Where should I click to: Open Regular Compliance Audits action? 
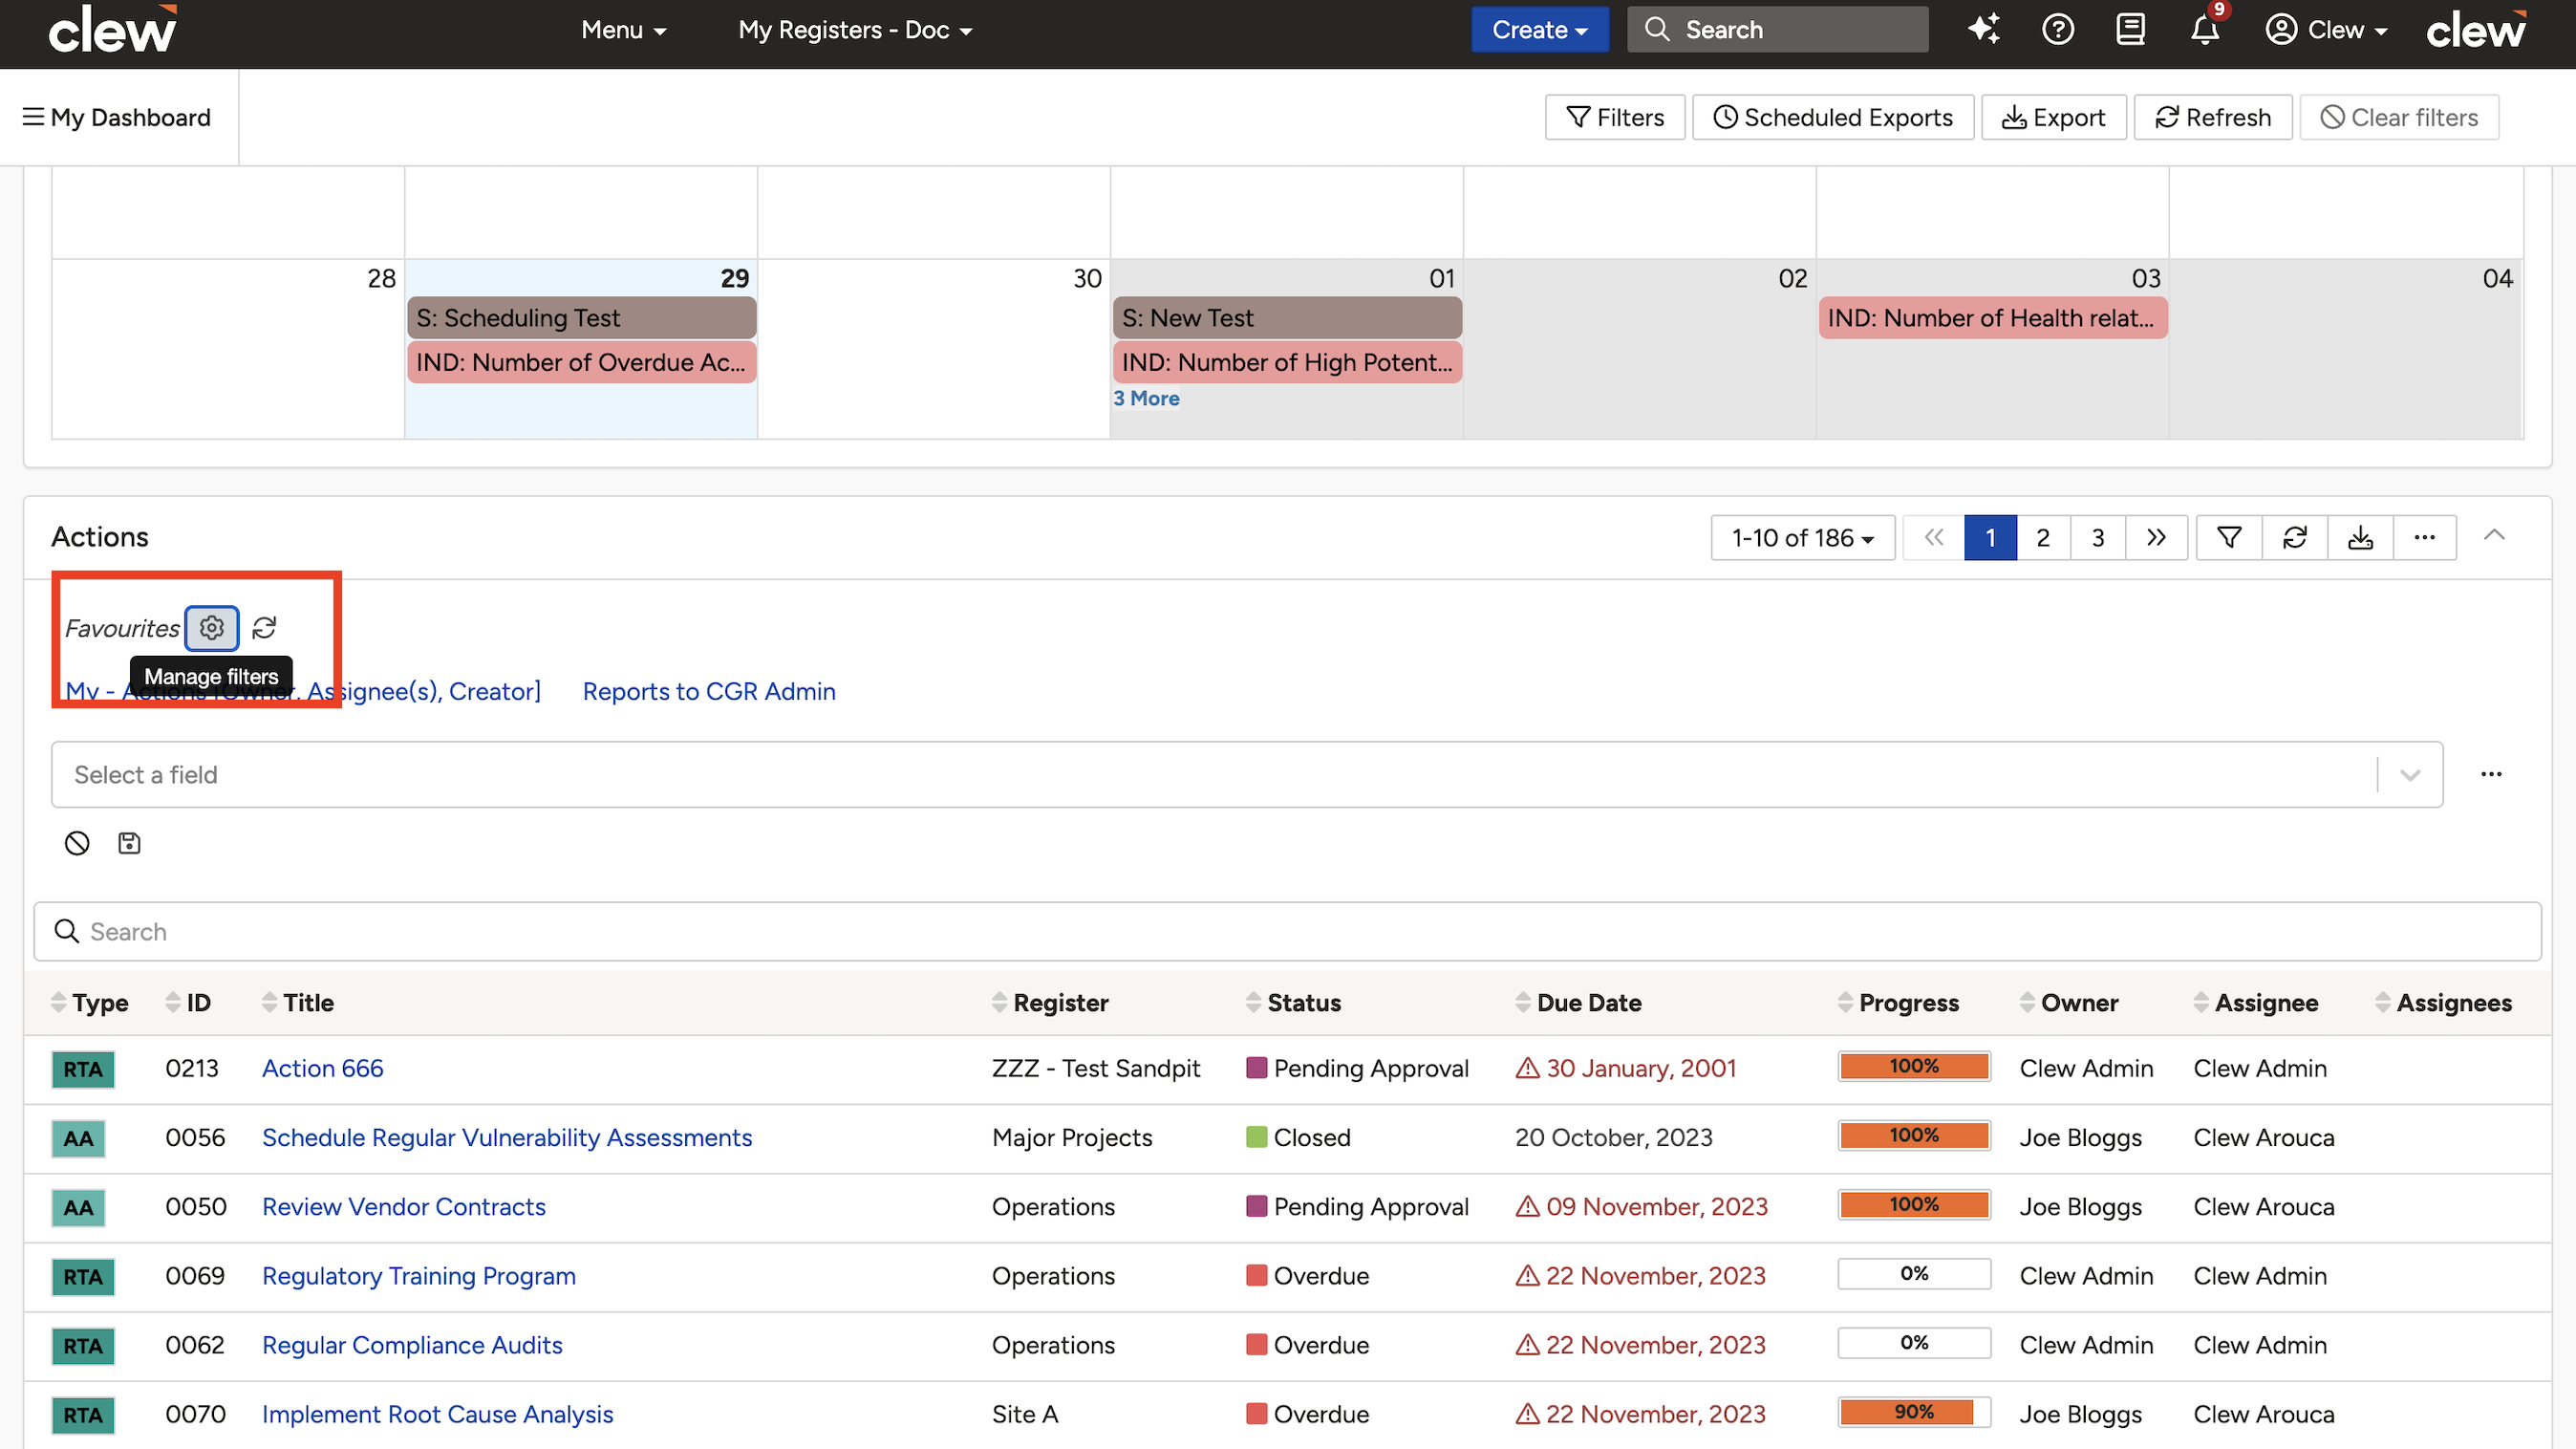(x=412, y=1345)
